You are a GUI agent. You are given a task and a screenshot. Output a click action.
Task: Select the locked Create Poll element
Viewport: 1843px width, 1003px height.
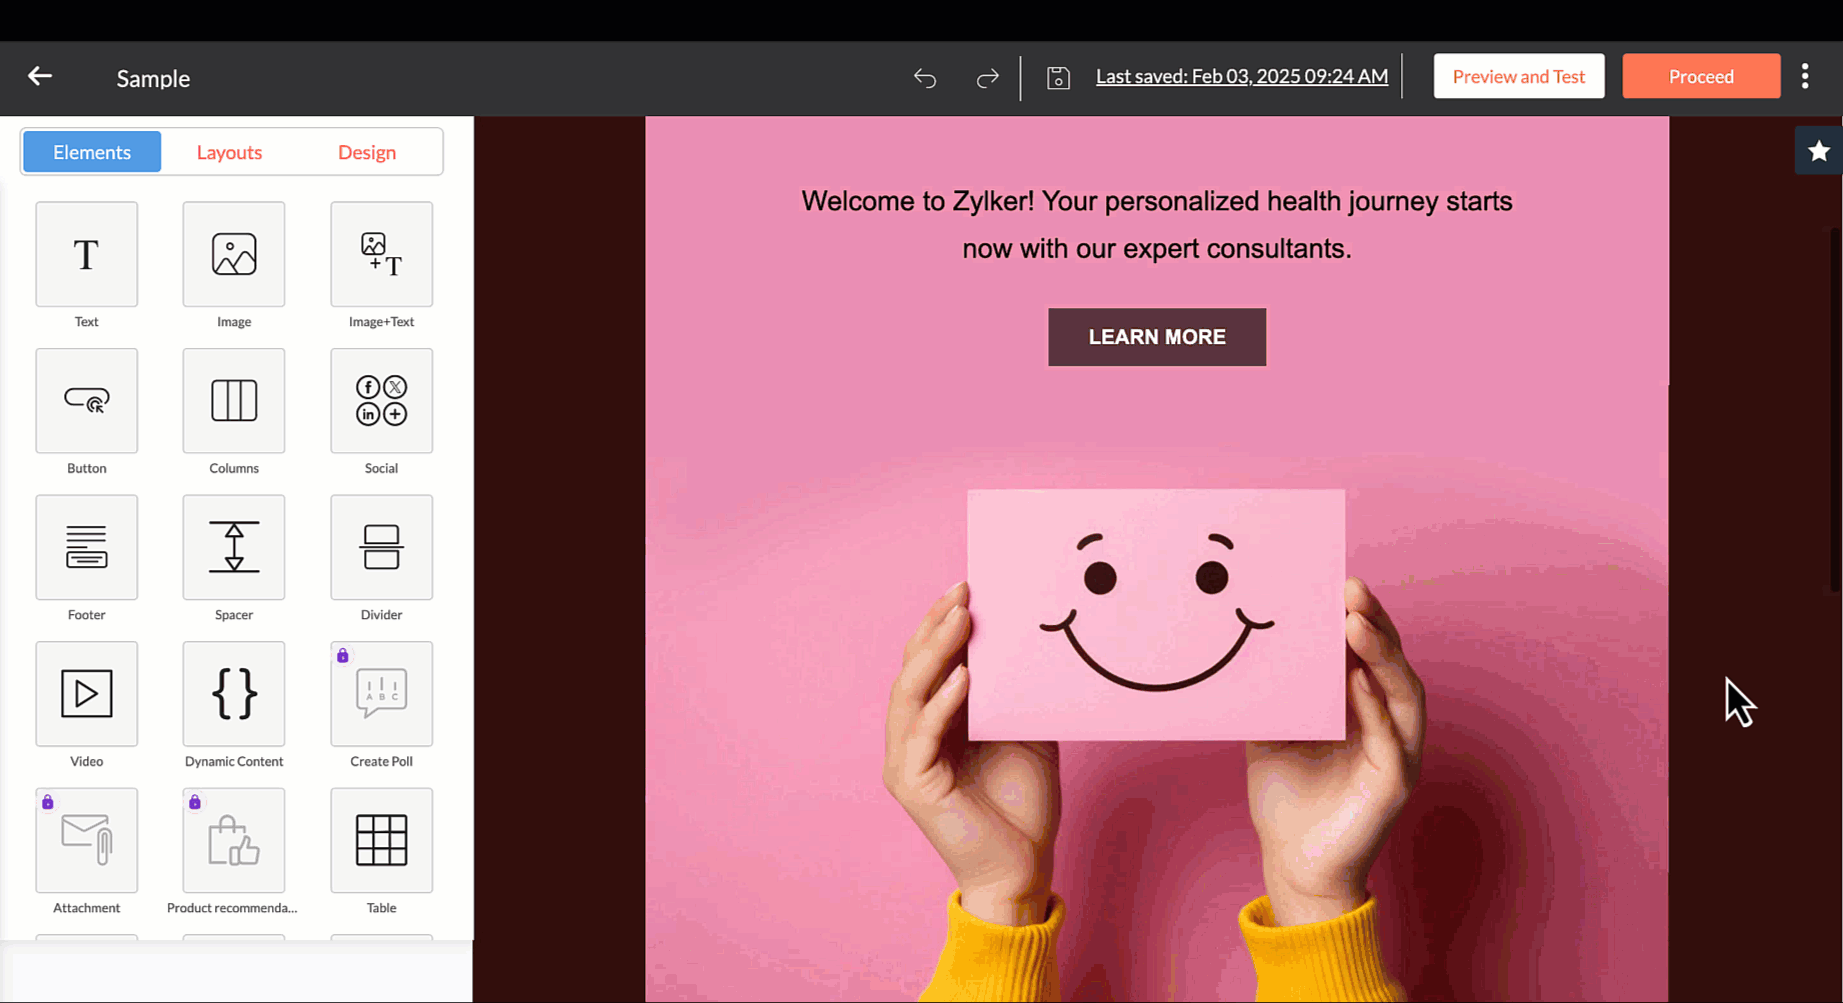point(381,694)
